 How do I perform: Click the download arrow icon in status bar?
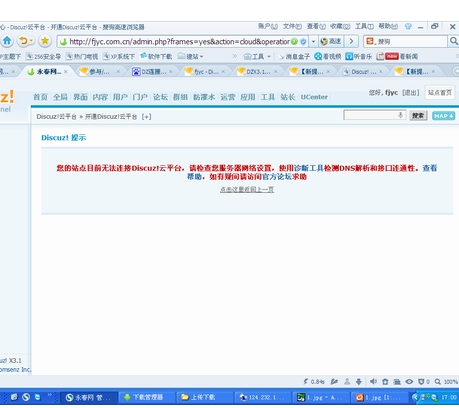click(x=359, y=382)
